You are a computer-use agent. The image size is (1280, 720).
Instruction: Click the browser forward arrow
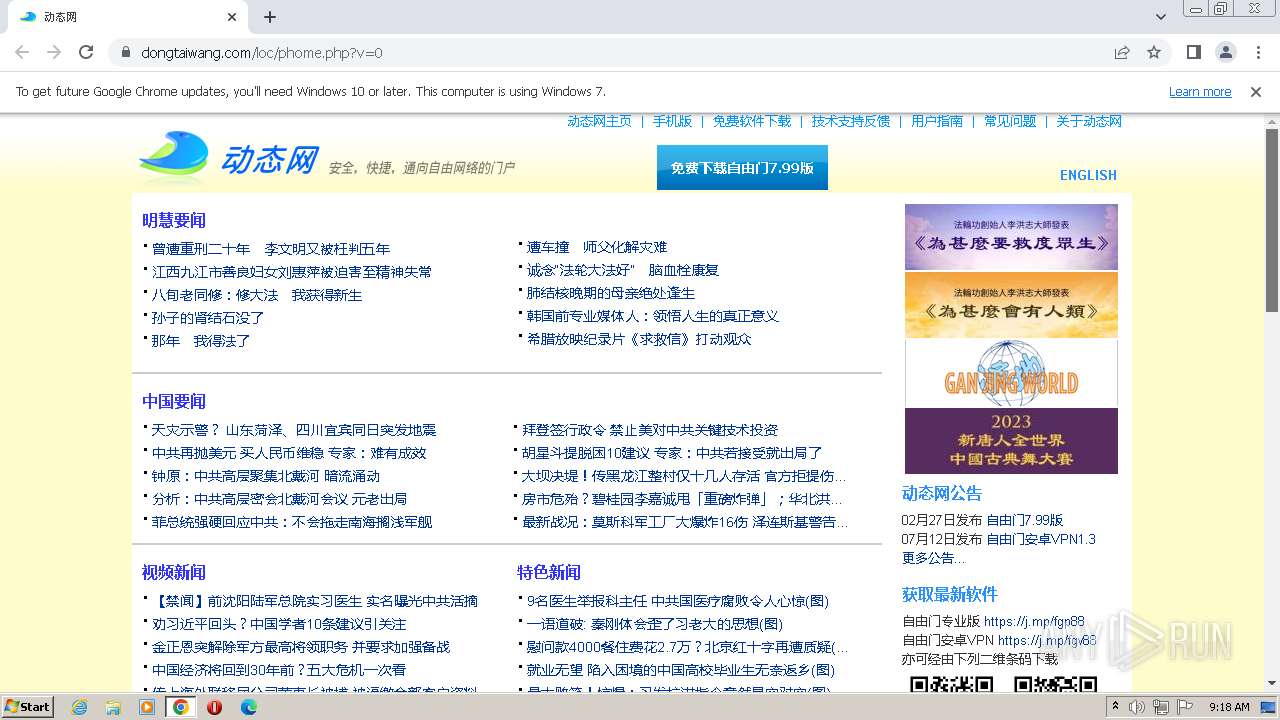point(54,52)
